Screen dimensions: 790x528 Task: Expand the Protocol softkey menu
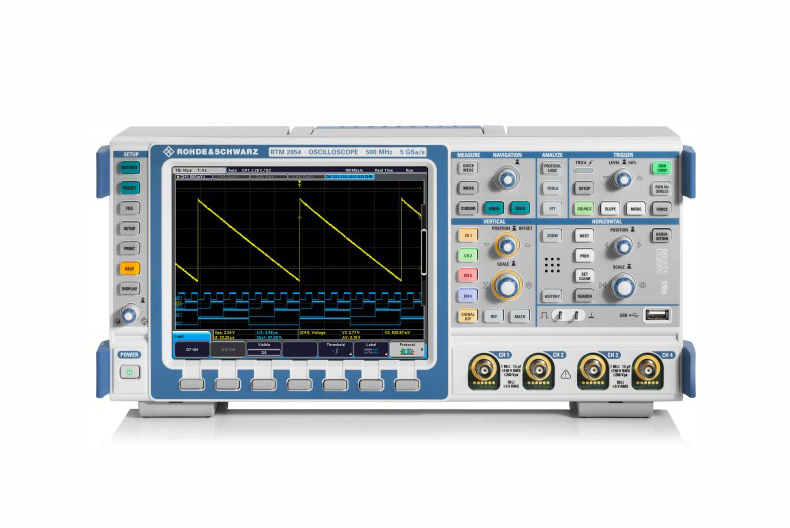406,350
